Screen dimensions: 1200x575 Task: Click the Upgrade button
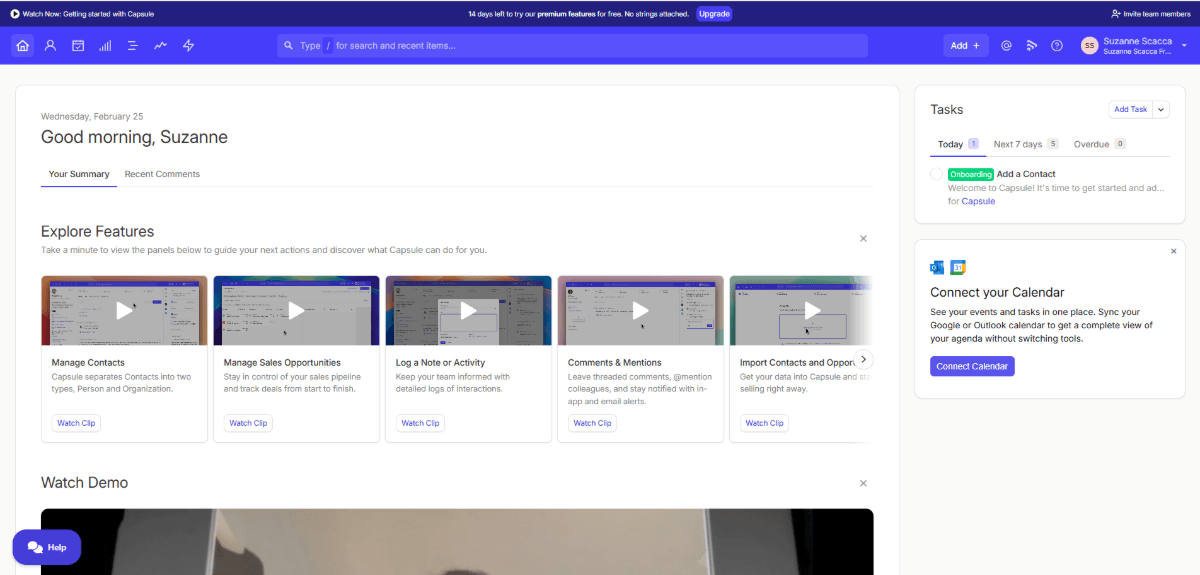pos(714,14)
